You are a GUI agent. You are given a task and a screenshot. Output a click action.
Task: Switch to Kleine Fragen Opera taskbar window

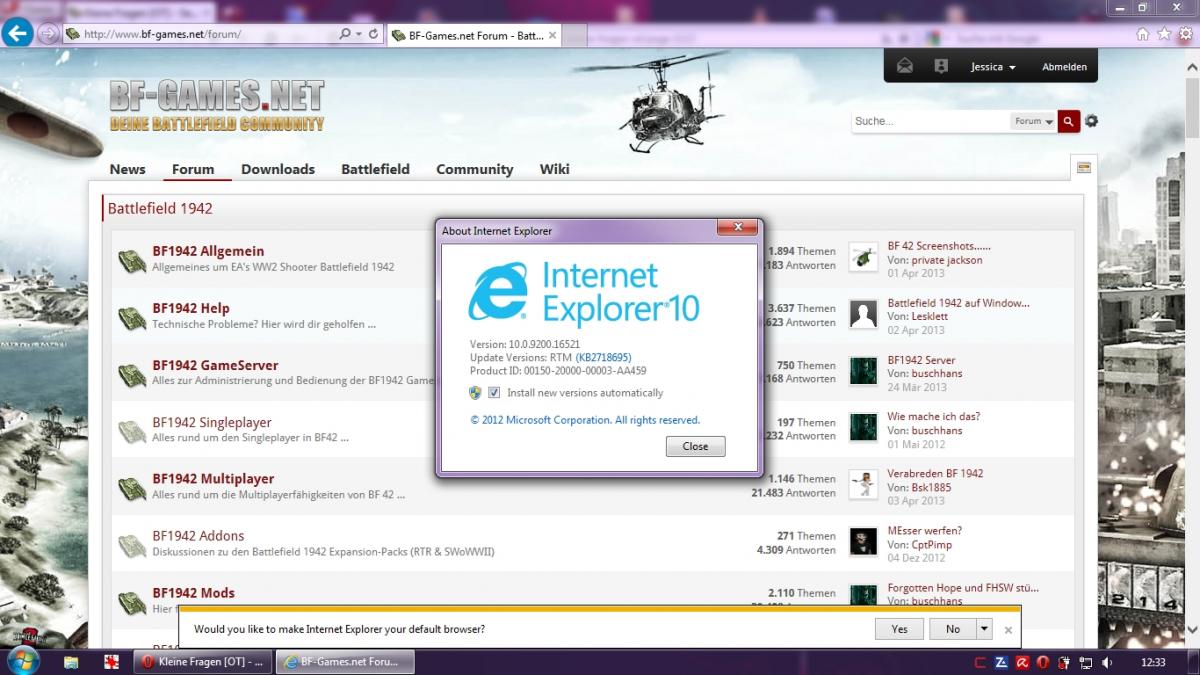pyautogui.click(x=201, y=661)
